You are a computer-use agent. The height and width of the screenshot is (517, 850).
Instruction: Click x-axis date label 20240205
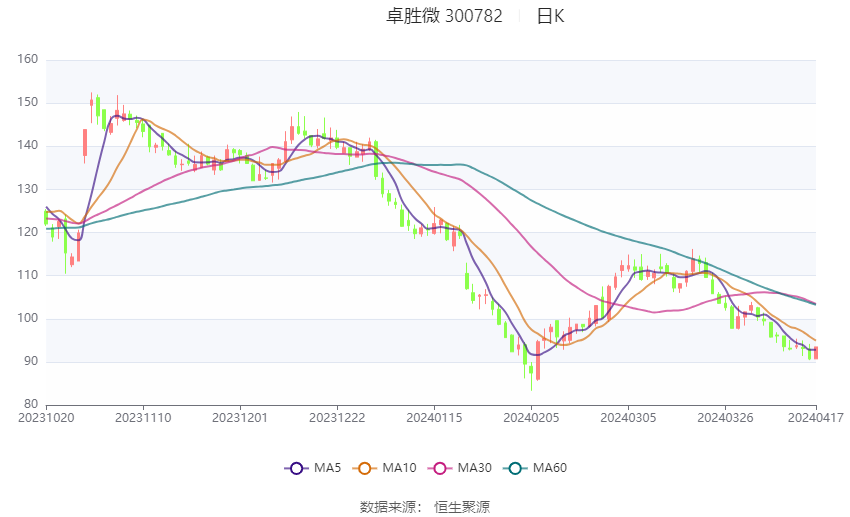(x=531, y=418)
